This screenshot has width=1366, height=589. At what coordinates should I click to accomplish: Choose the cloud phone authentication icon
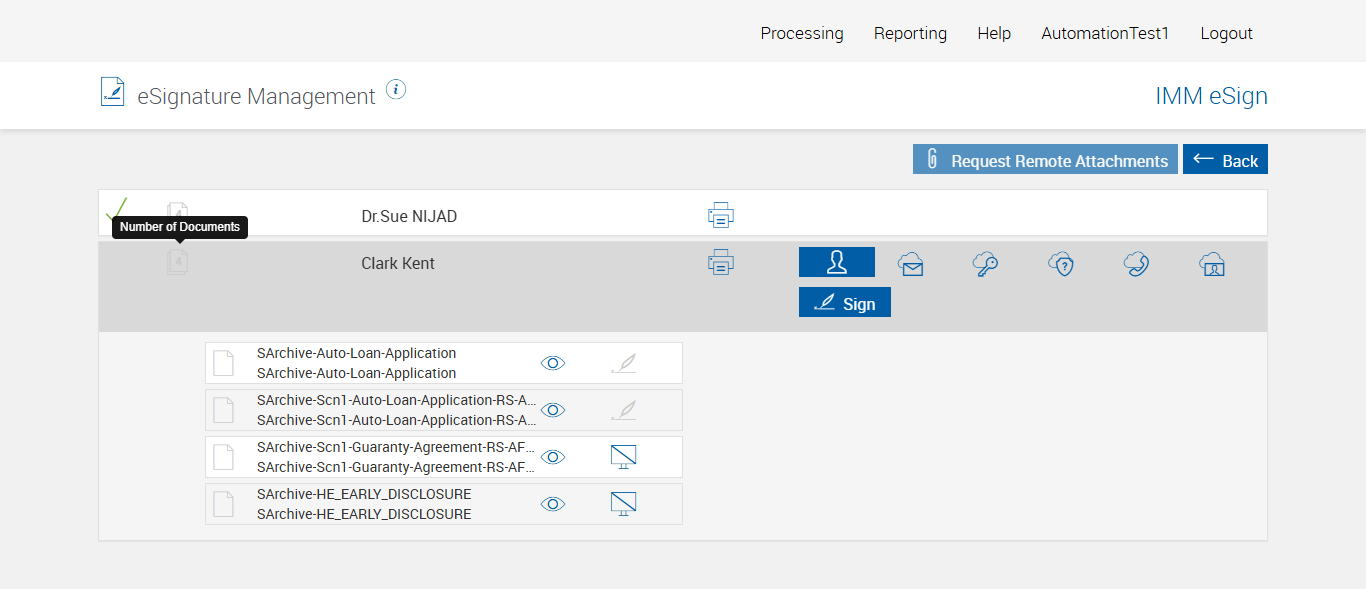click(1136, 263)
